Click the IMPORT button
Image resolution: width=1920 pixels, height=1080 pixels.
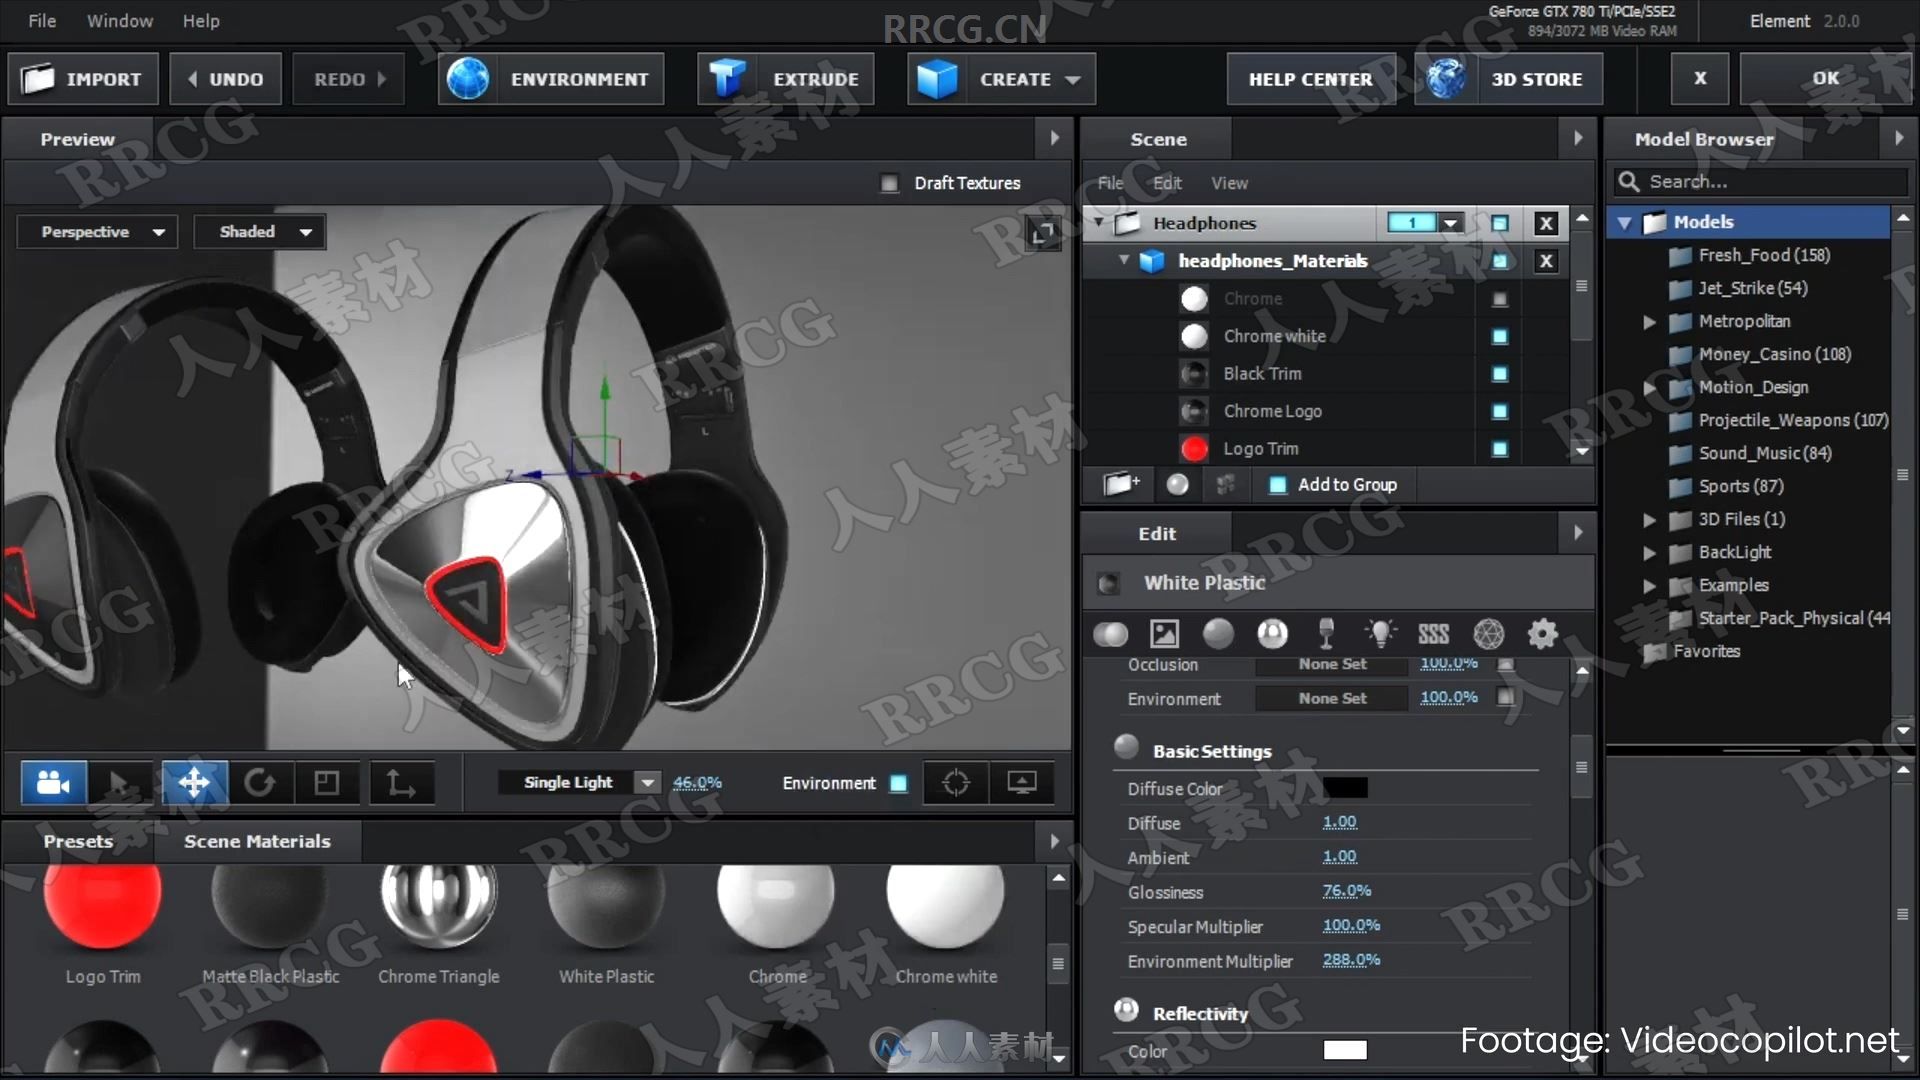tap(83, 79)
